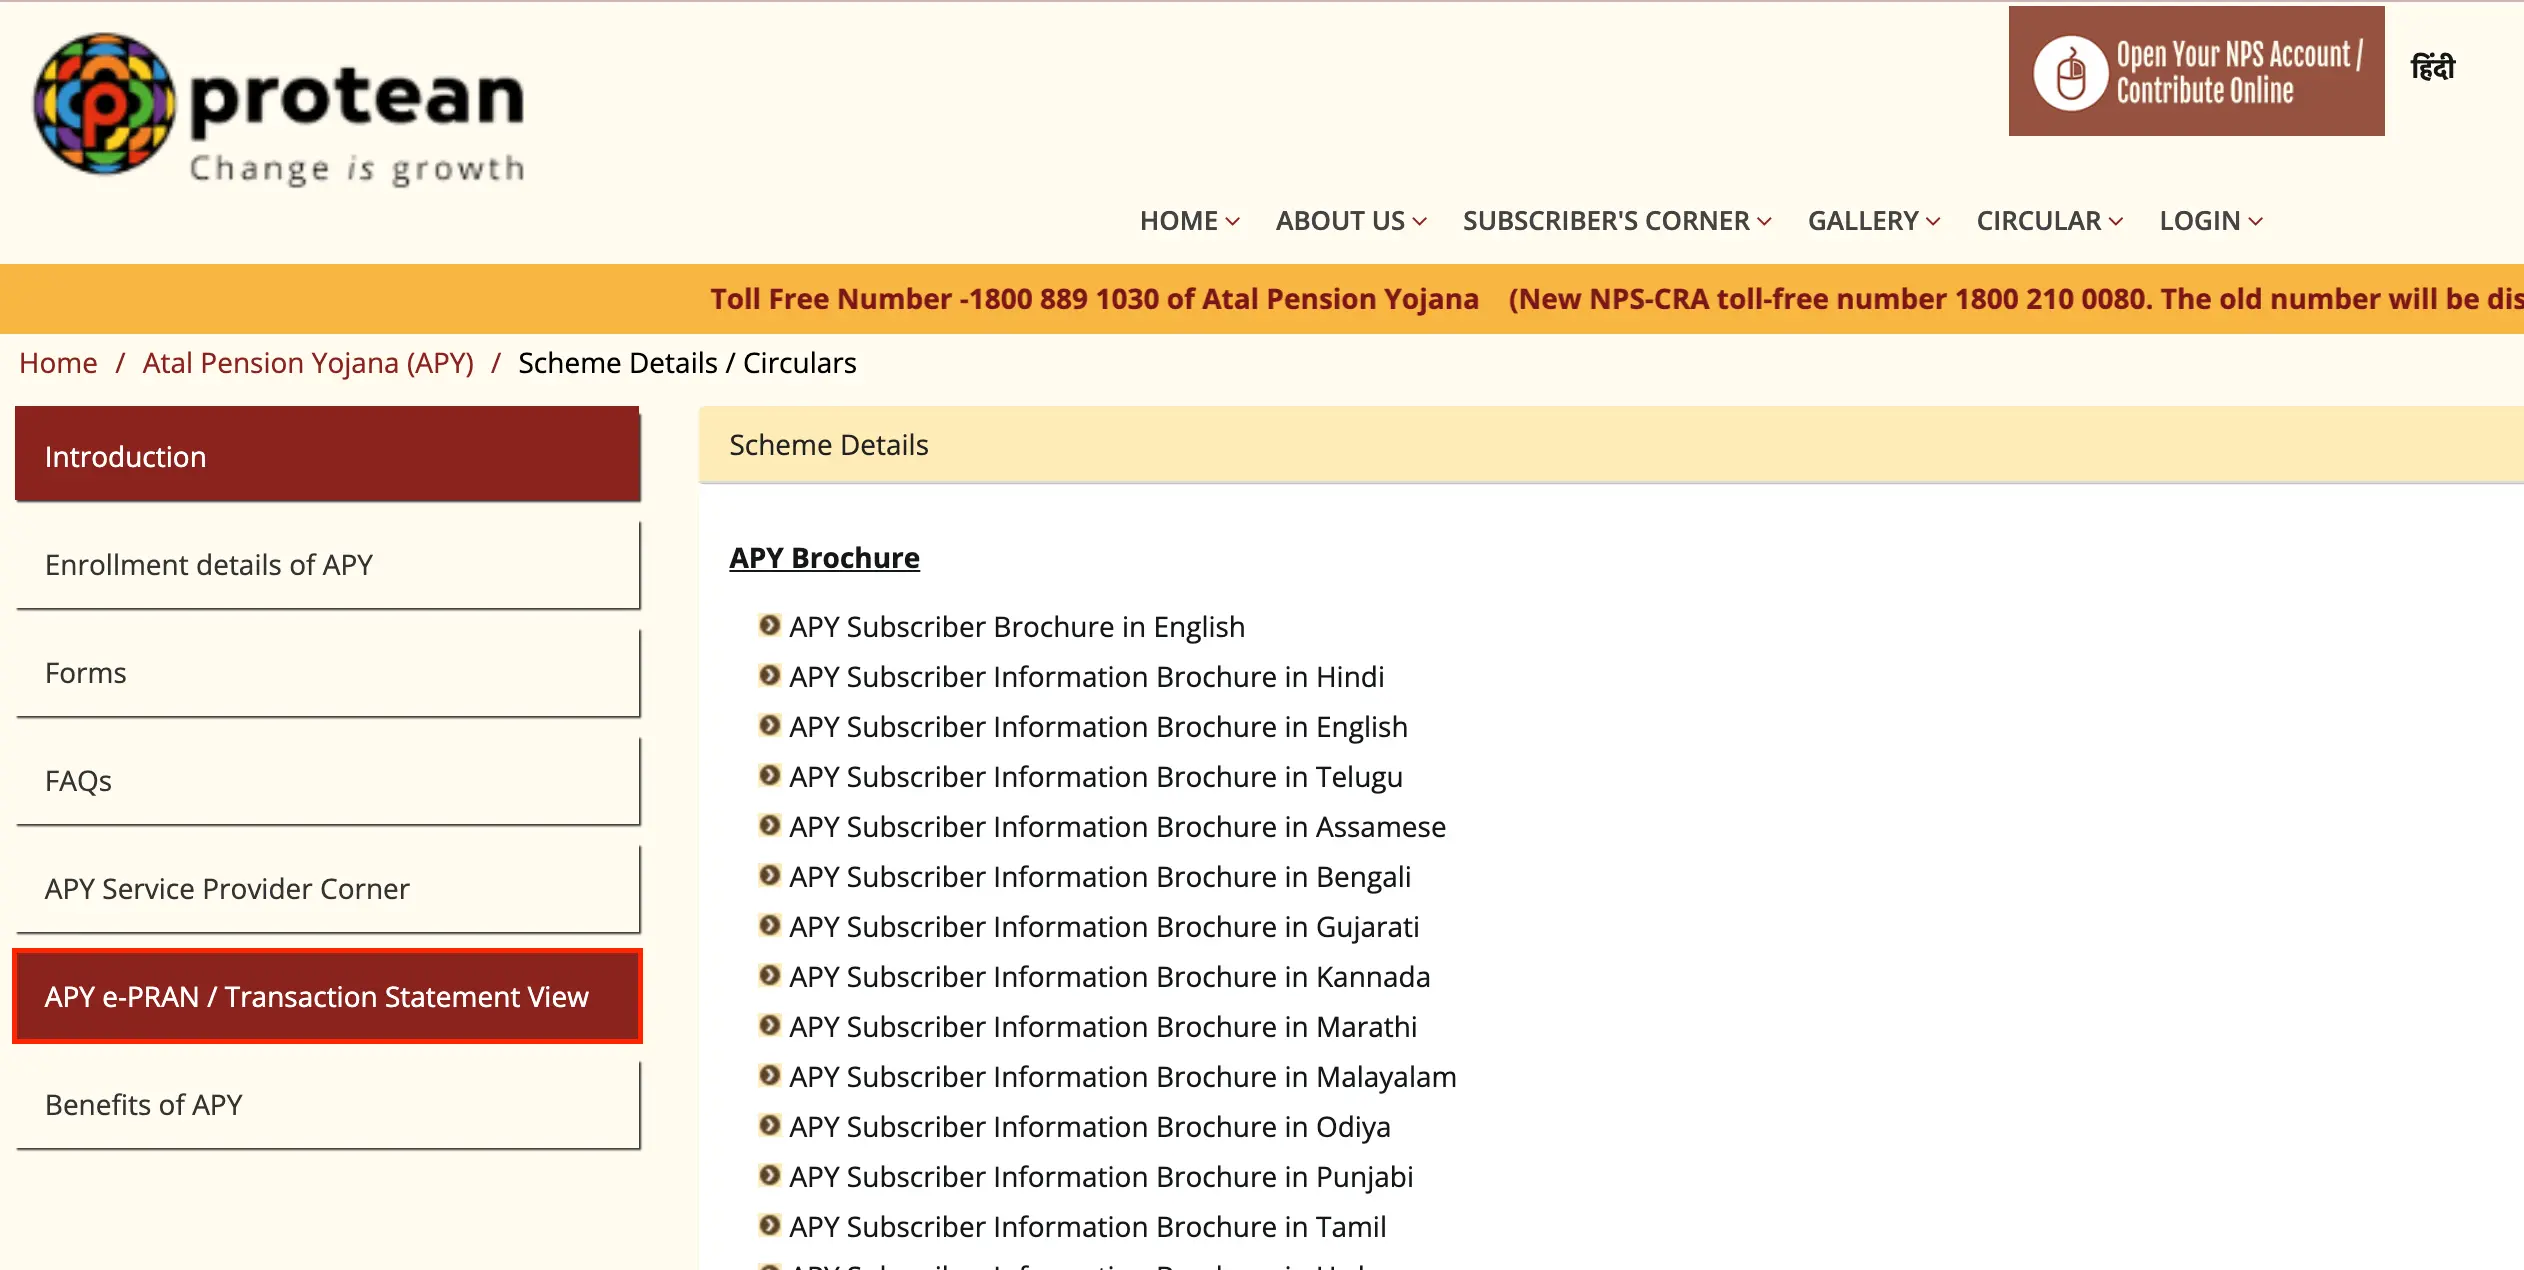Click bullet icon beside Brochure in Odiya
Viewport: 2524px width, 1270px height.
tap(769, 1126)
